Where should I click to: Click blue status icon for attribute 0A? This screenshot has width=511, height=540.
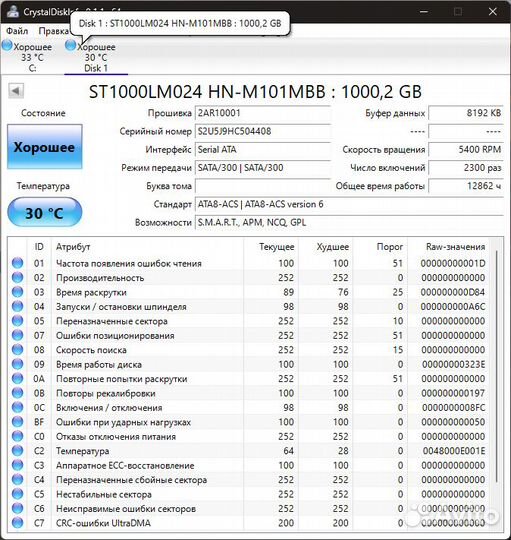pyautogui.click(x=17, y=378)
